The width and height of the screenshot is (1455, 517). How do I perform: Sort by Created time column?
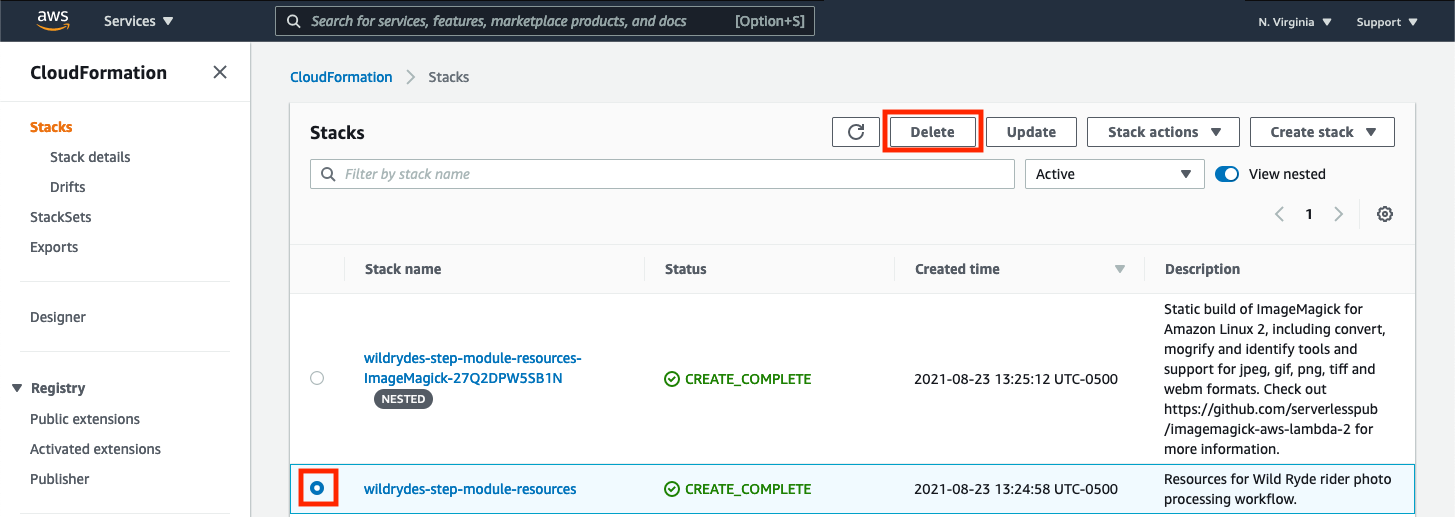(957, 269)
